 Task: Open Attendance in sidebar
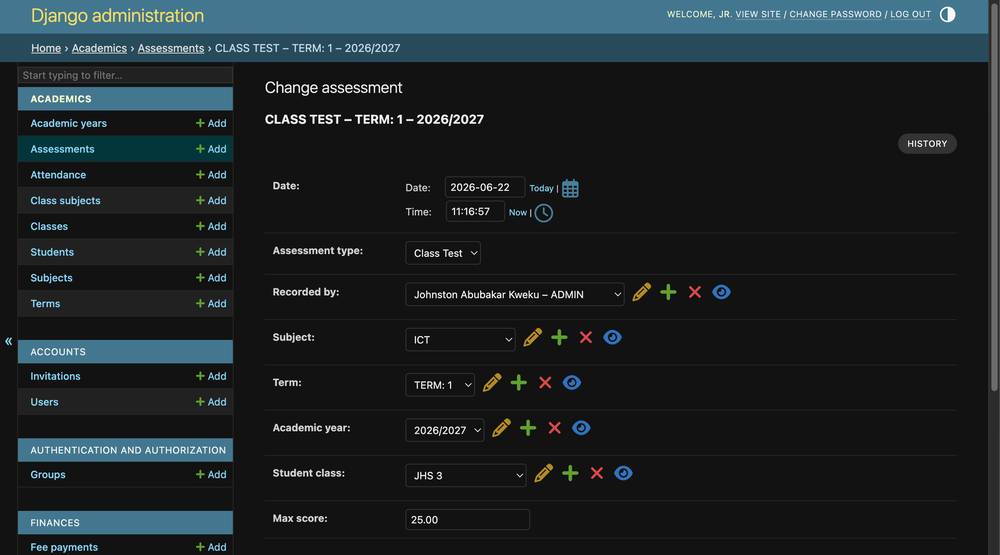click(x=58, y=175)
